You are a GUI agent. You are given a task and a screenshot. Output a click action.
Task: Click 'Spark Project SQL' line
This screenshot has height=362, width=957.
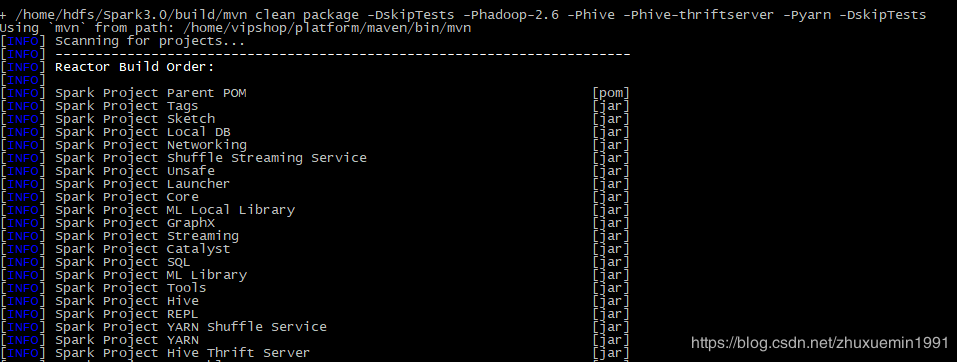[x=123, y=262]
